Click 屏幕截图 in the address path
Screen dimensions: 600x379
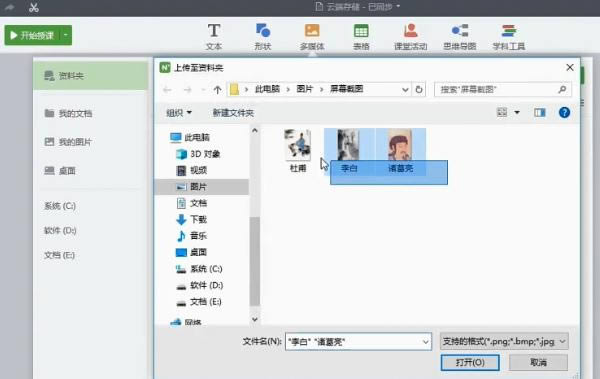pos(346,89)
